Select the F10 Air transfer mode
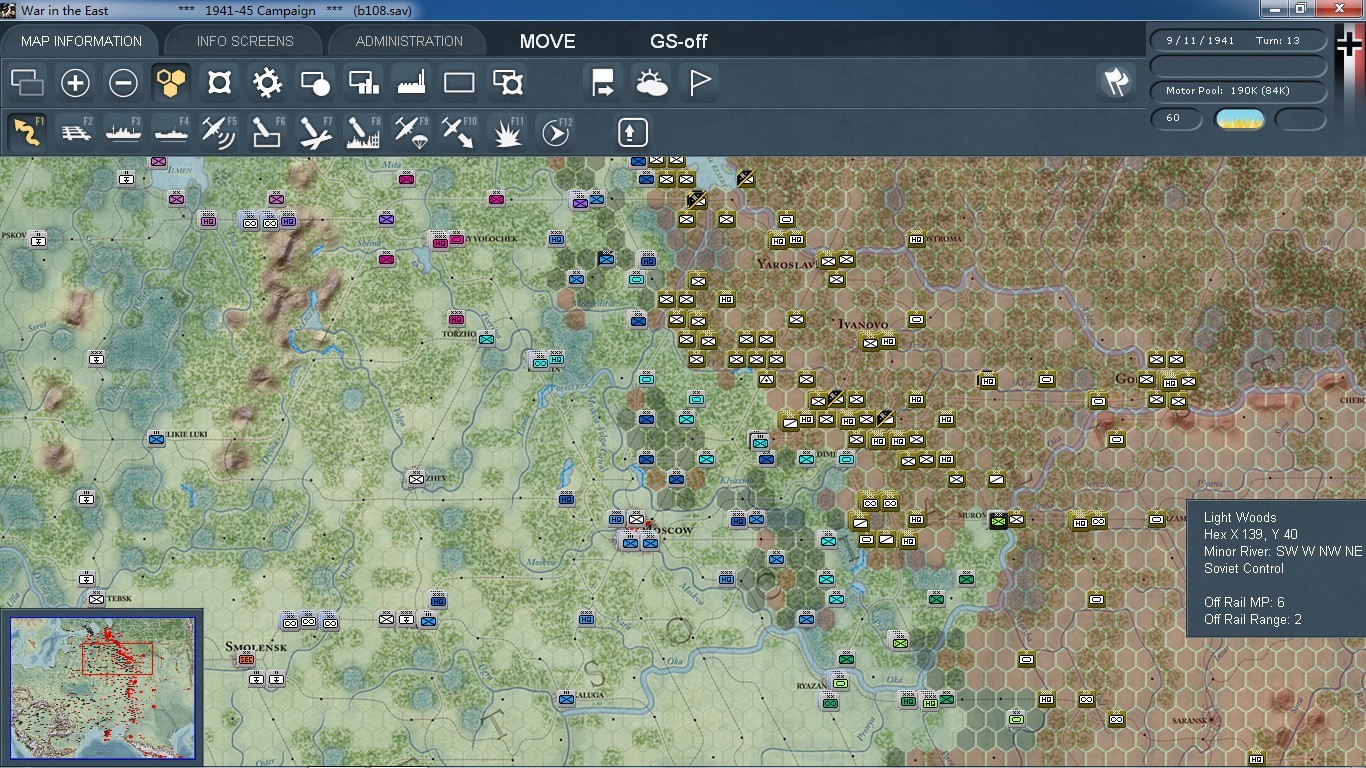1366x768 pixels. pos(459,132)
